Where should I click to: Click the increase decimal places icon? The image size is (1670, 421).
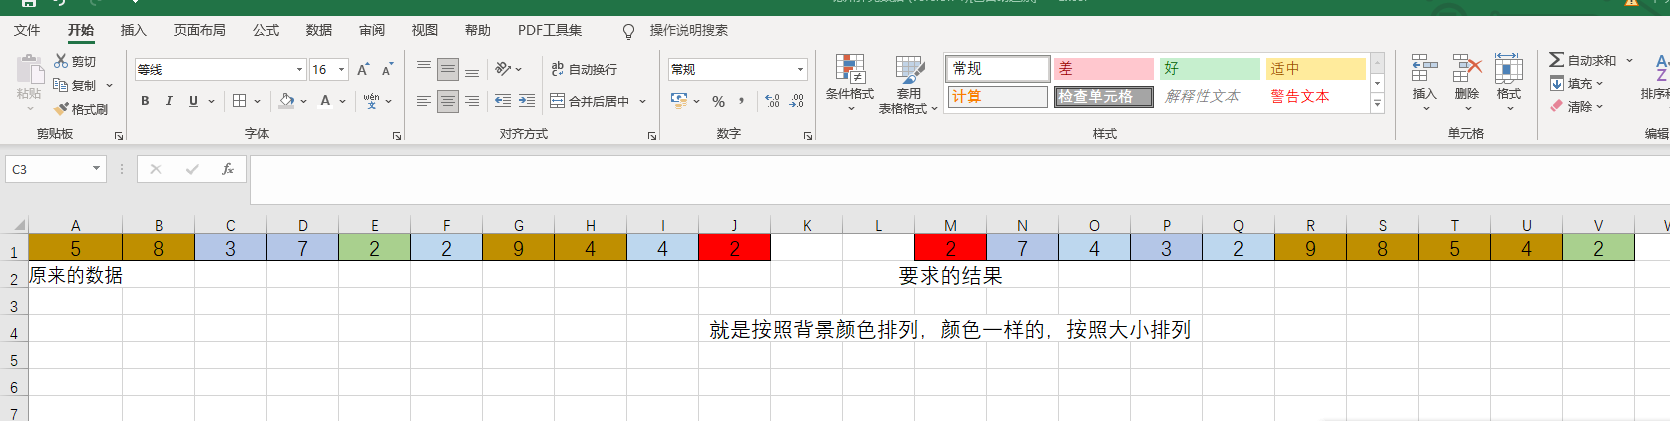click(772, 101)
